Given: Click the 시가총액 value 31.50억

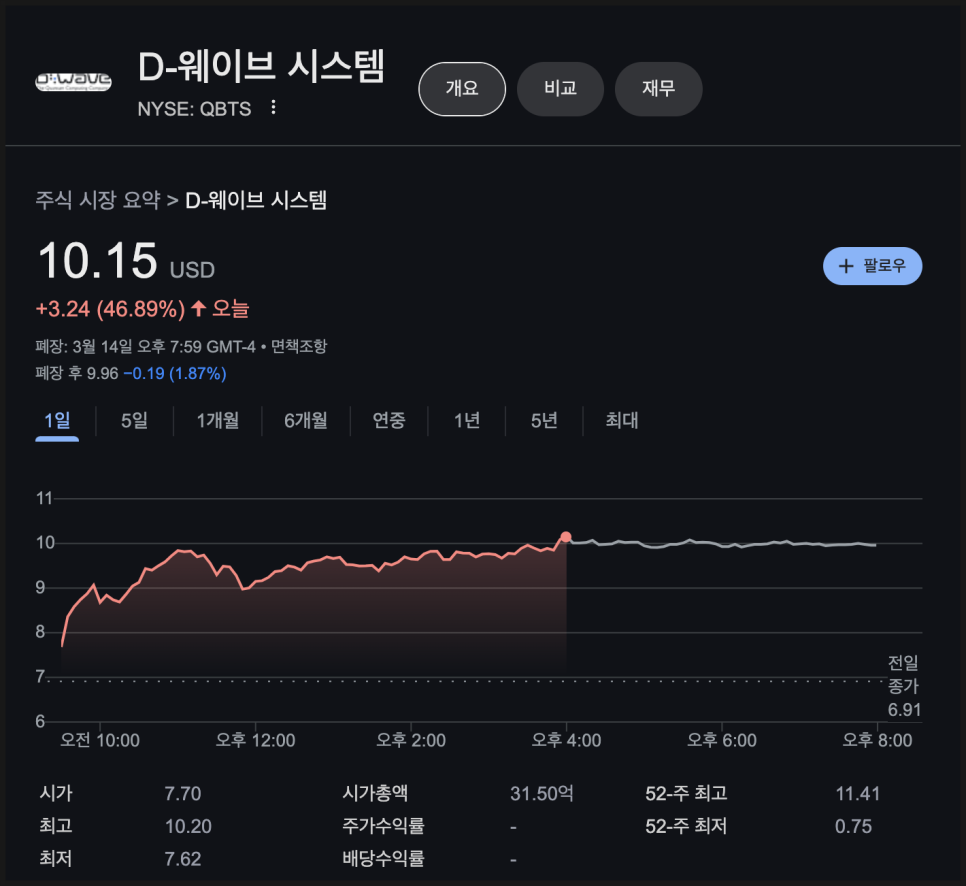Looking at the screenshot, I should 542,794.
